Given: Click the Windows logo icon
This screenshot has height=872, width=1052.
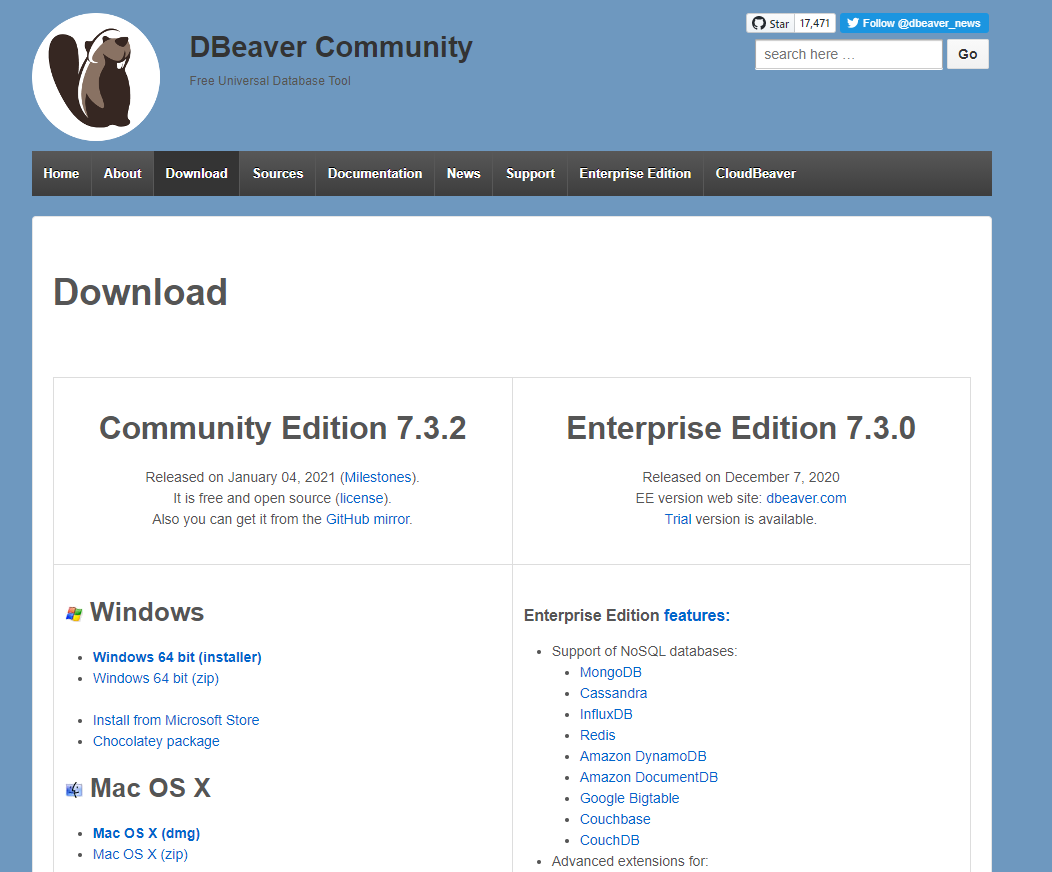Looking at the screenshot, I should point(74,614).
